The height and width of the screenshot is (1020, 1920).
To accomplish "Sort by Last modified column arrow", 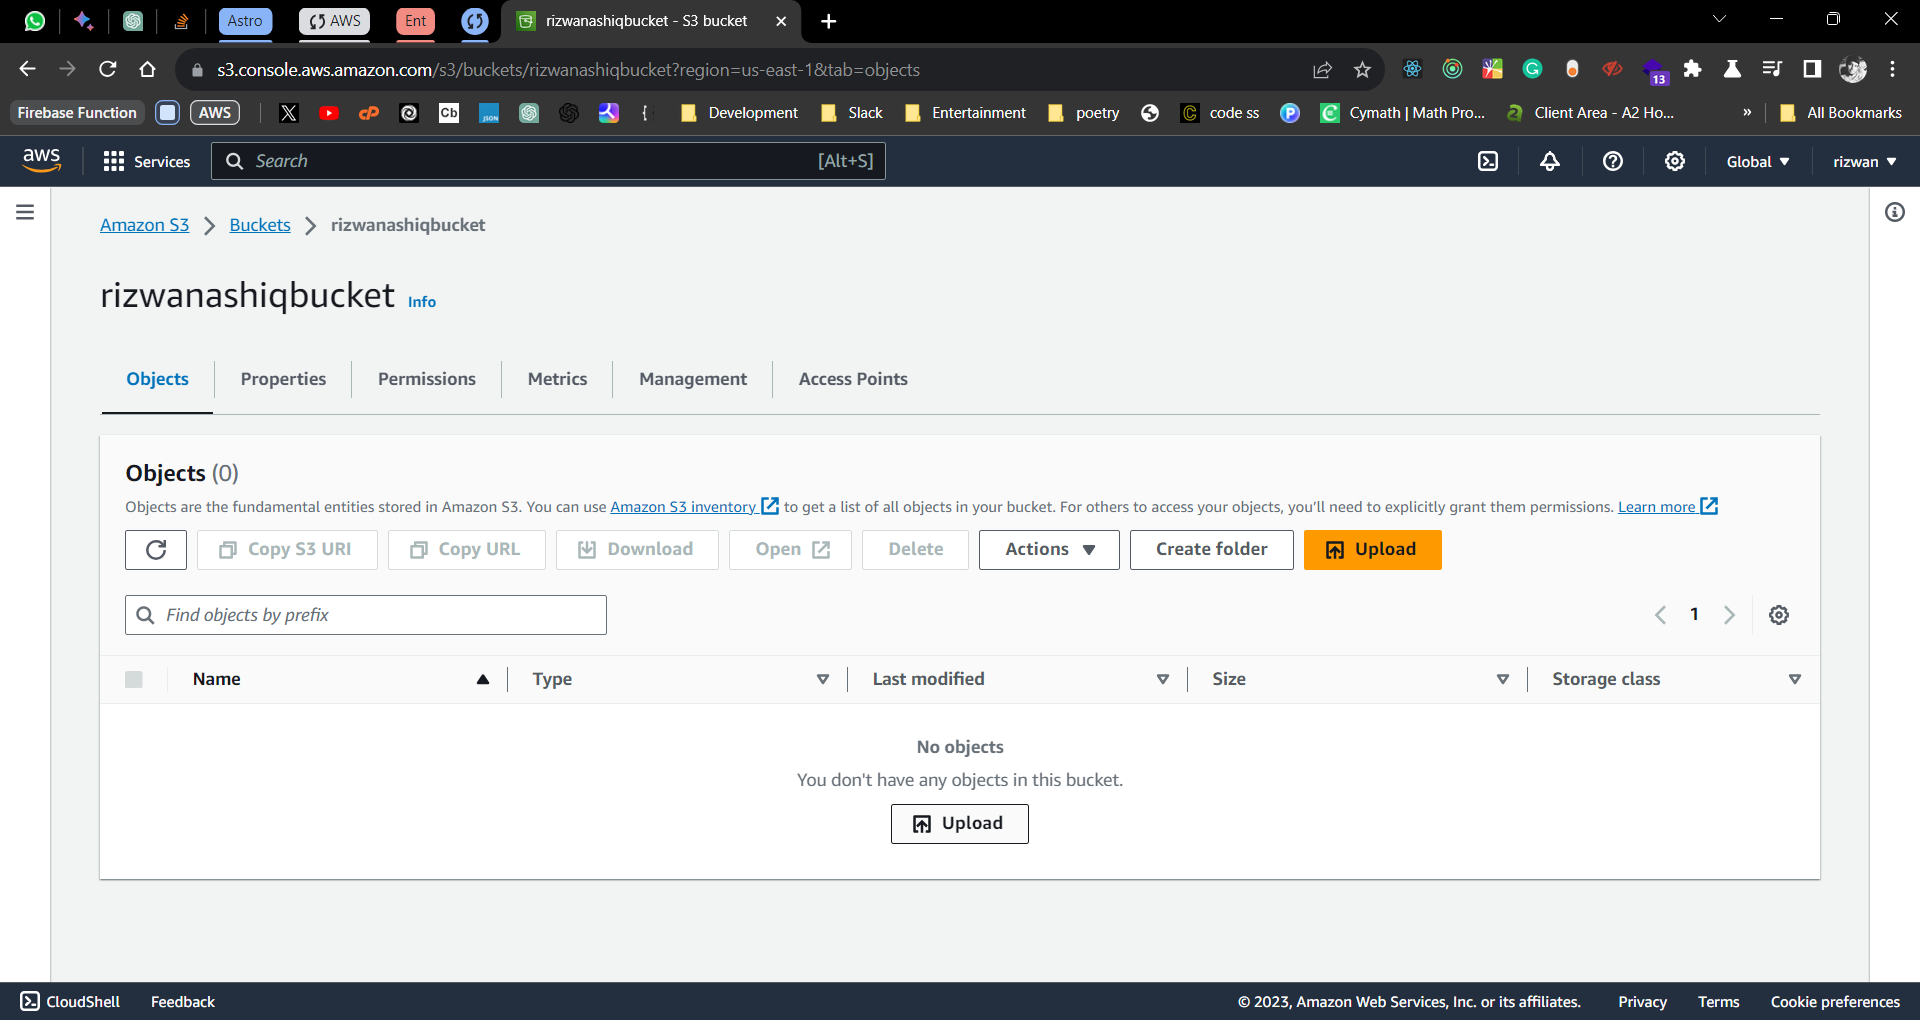I will tap(1163, 680).
